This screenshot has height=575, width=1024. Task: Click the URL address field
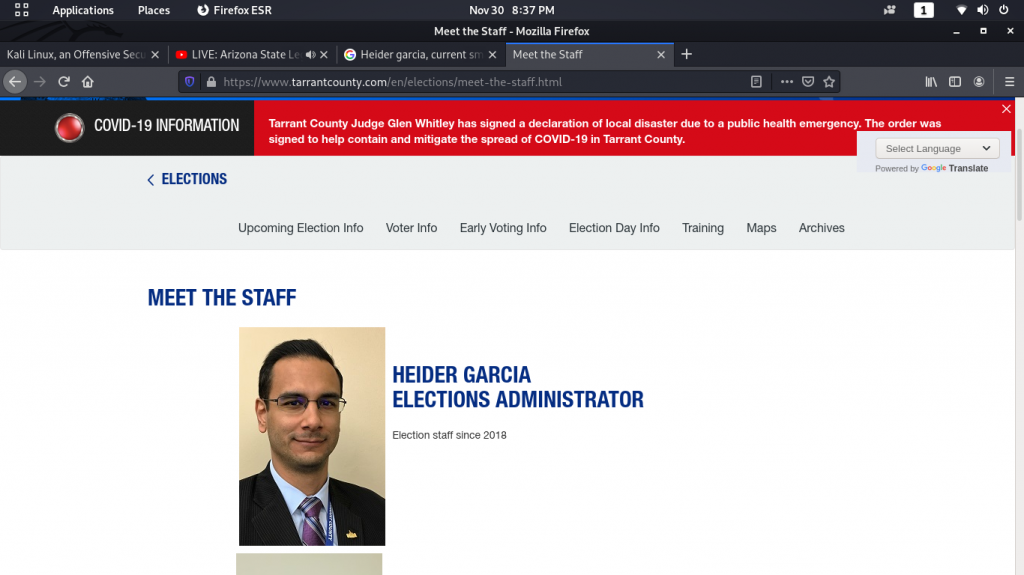coord(480,82)
